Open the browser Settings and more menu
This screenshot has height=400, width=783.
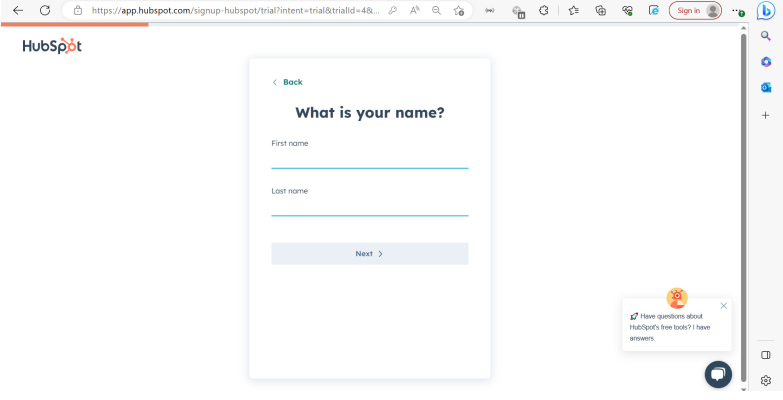[738, 10]
